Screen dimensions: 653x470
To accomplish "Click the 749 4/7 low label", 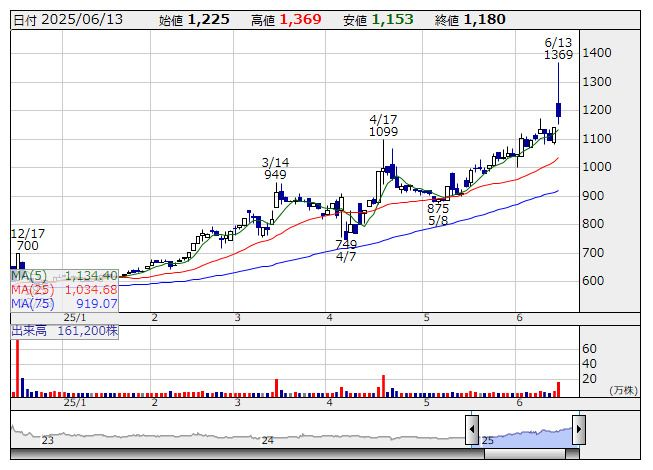I will [346, 250].
